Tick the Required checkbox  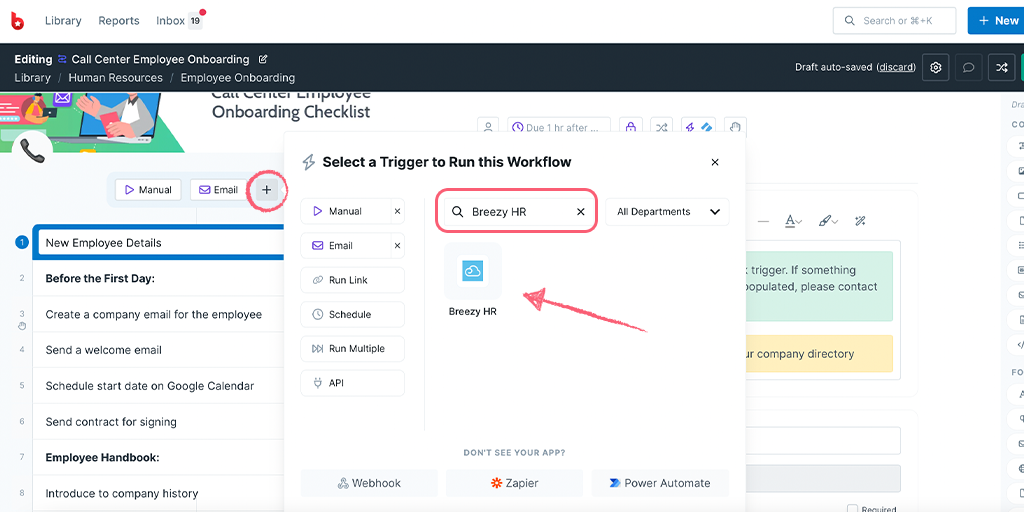(852, 509)
